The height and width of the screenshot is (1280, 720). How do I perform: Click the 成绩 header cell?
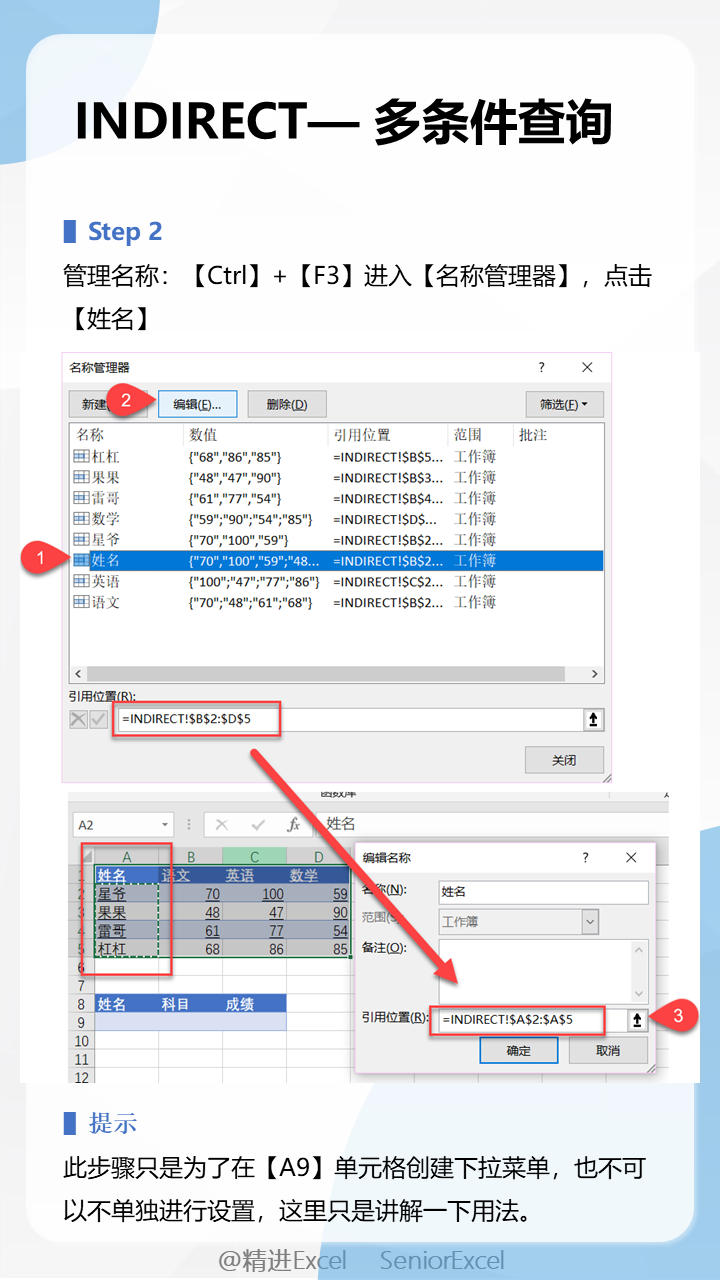pos(255,1004)
